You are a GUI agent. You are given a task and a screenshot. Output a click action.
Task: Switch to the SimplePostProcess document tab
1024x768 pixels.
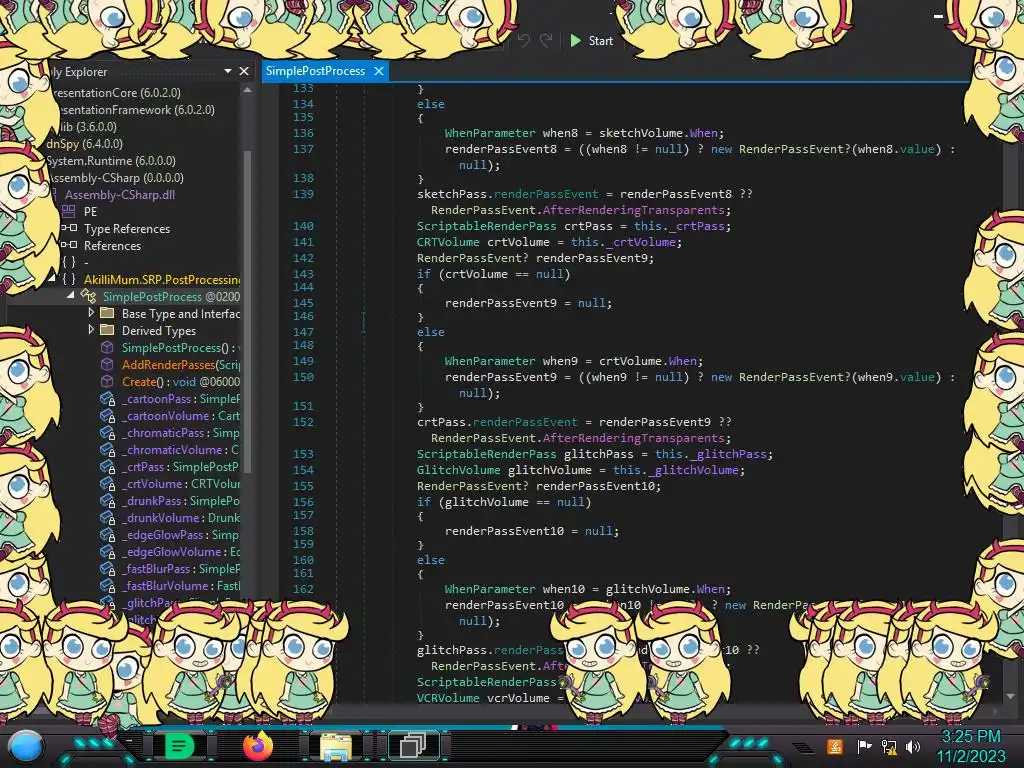tap(315, 71)
